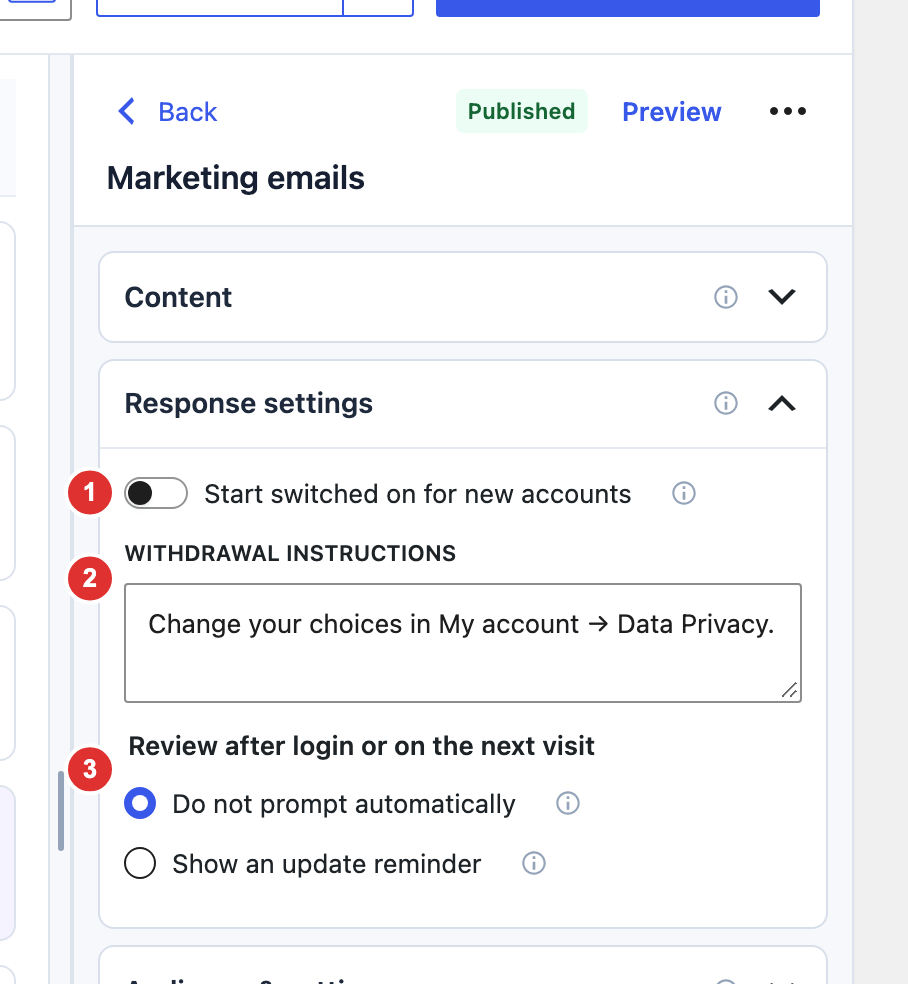Open the Preview link

671,112
